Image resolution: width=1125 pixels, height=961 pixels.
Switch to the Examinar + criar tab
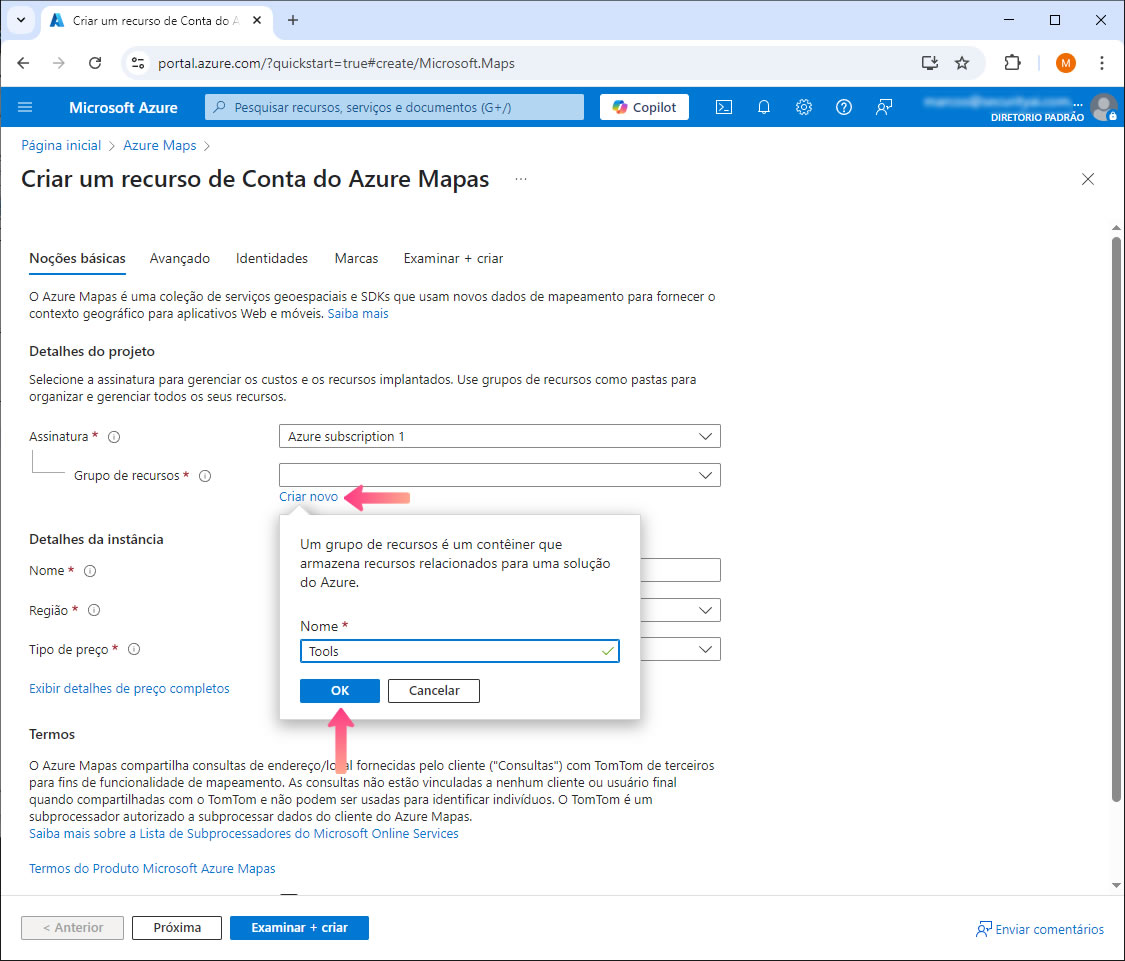pos(453,258)
